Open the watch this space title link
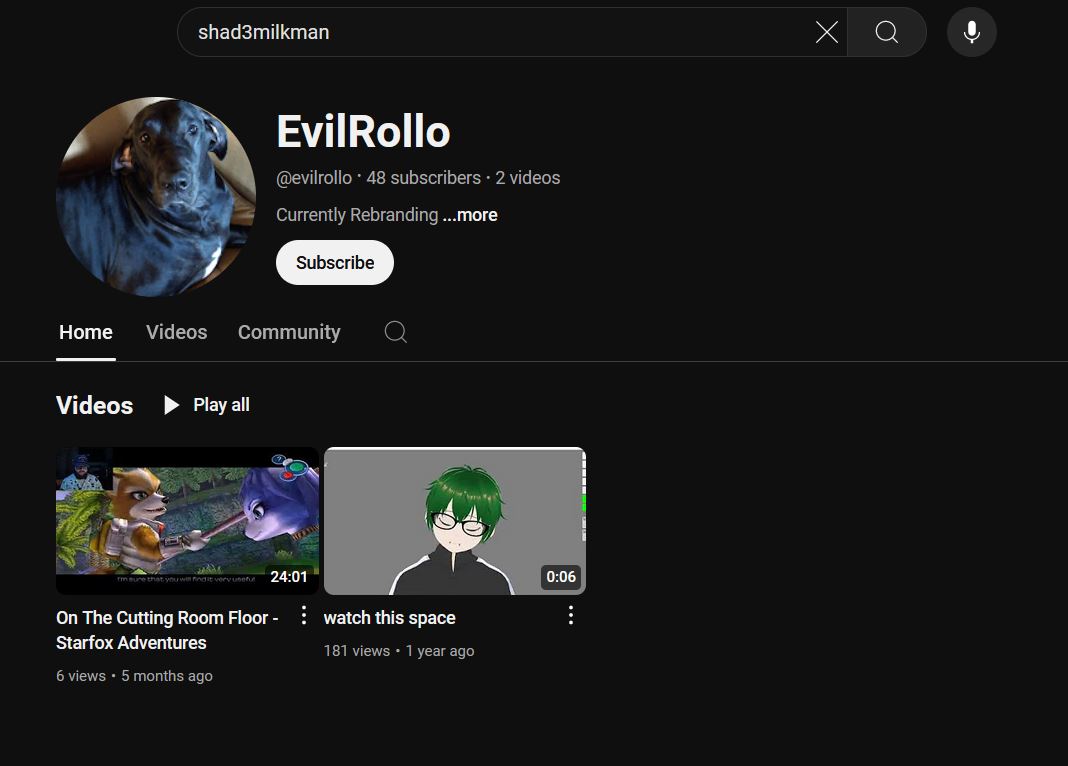 point(390,618)
